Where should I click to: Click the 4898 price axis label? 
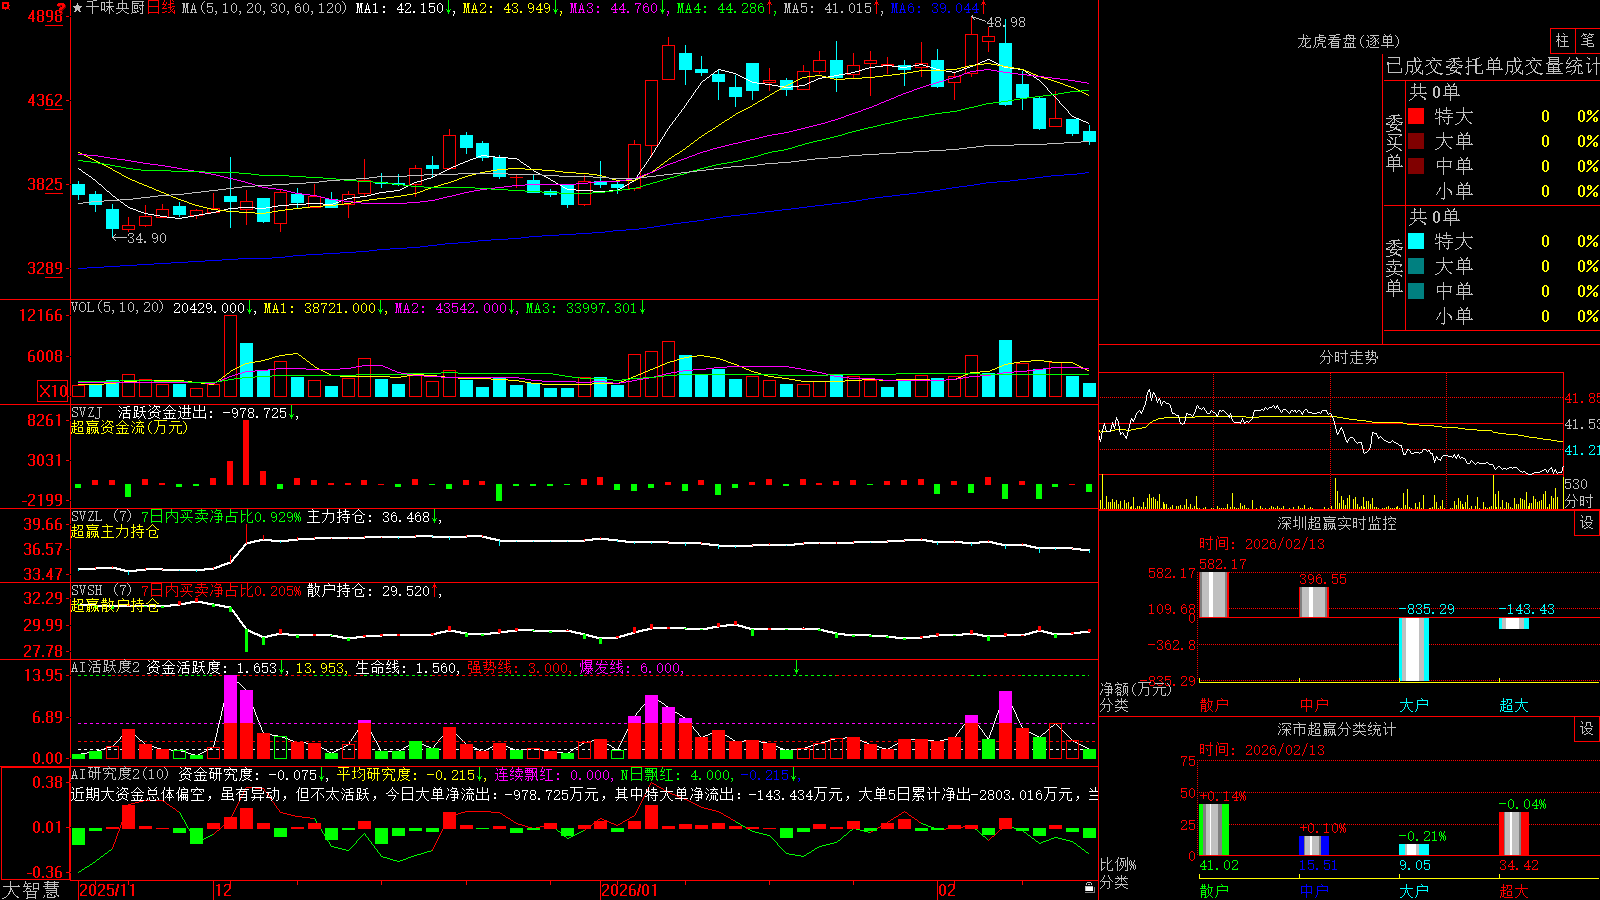(x=44, y=17)
